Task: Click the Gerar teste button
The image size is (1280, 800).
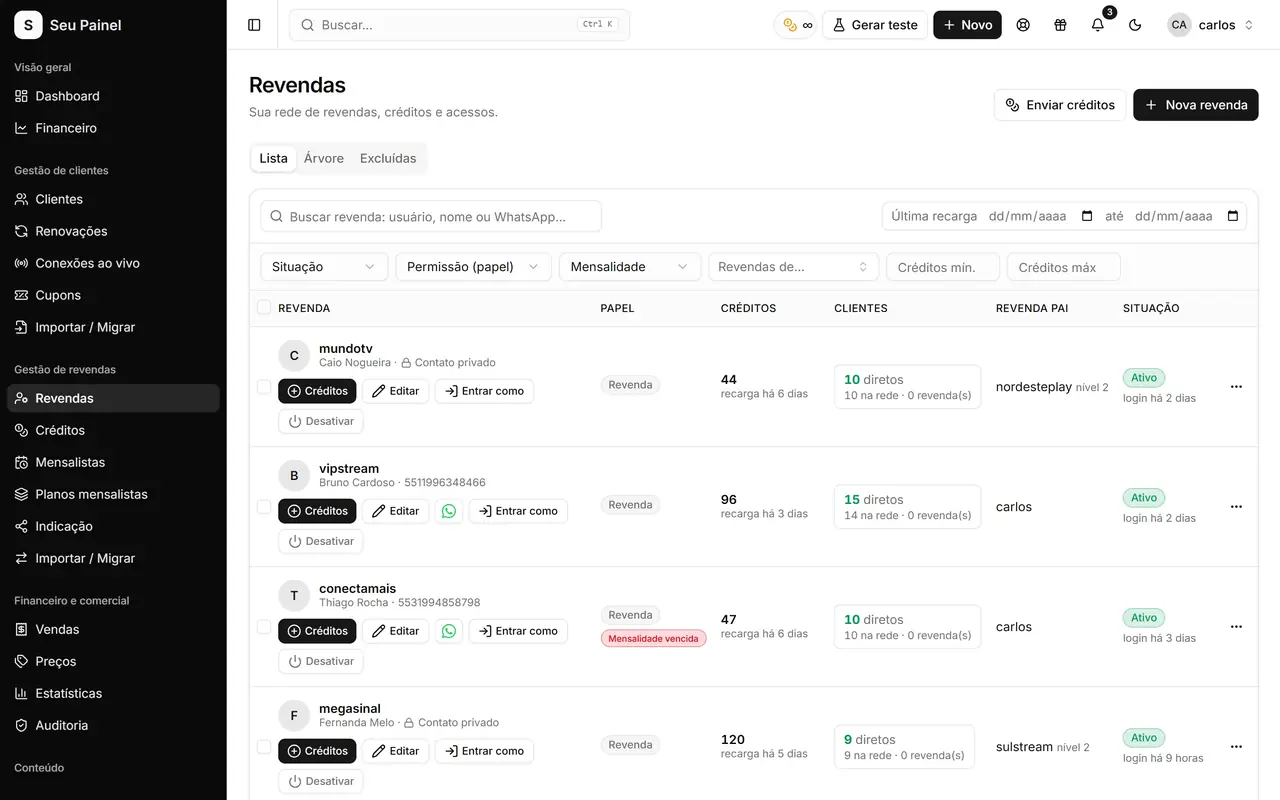Action: click(x=874, y=25)
